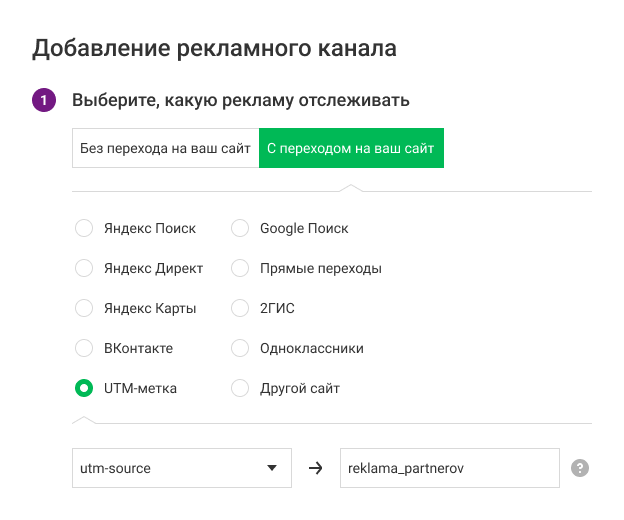Screen dimensions: 624x520
Task: Toggle the UTM-метка radio button
Action: (x=85, y=388)
